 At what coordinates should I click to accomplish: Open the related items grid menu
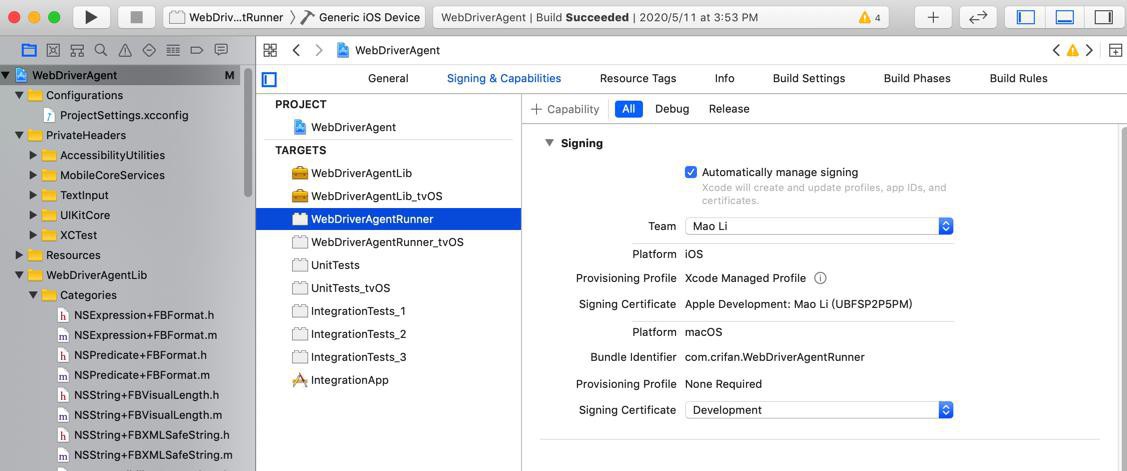270,50
